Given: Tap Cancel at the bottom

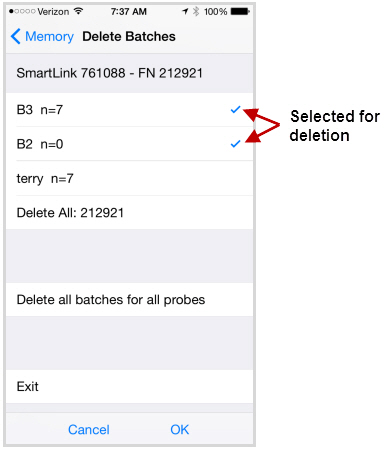Looking at the screenshot, I should [89, 429].
